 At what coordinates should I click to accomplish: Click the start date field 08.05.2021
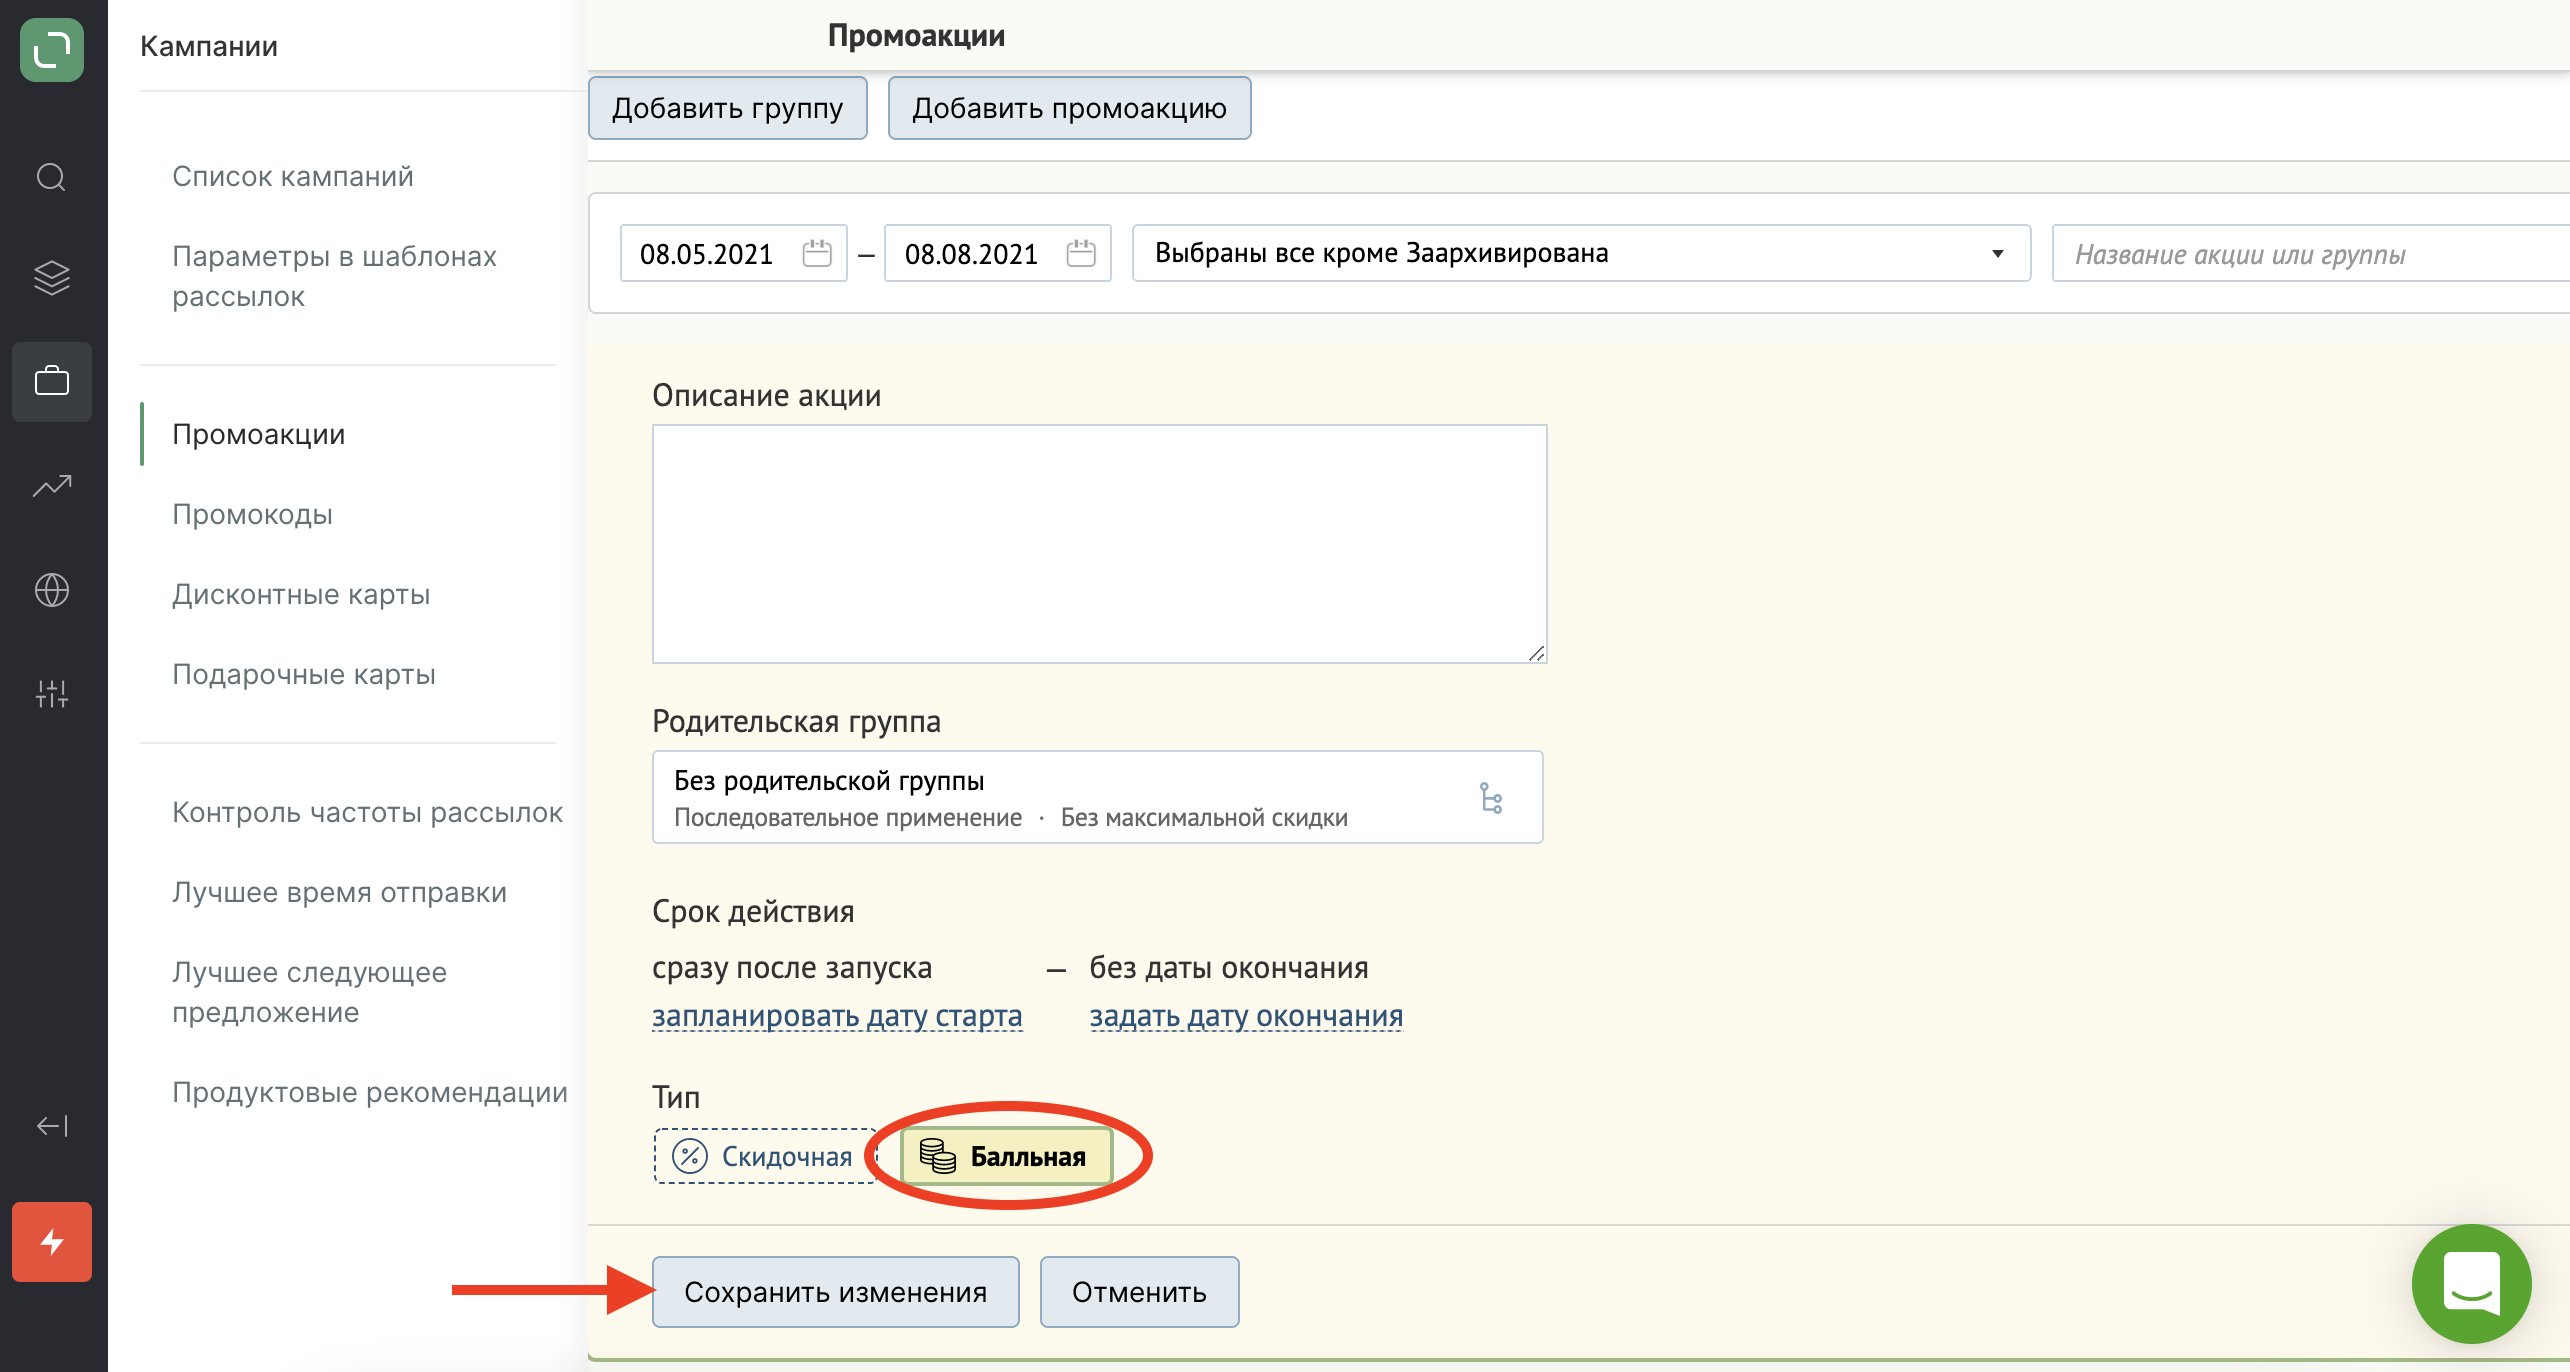click(733, 253)
